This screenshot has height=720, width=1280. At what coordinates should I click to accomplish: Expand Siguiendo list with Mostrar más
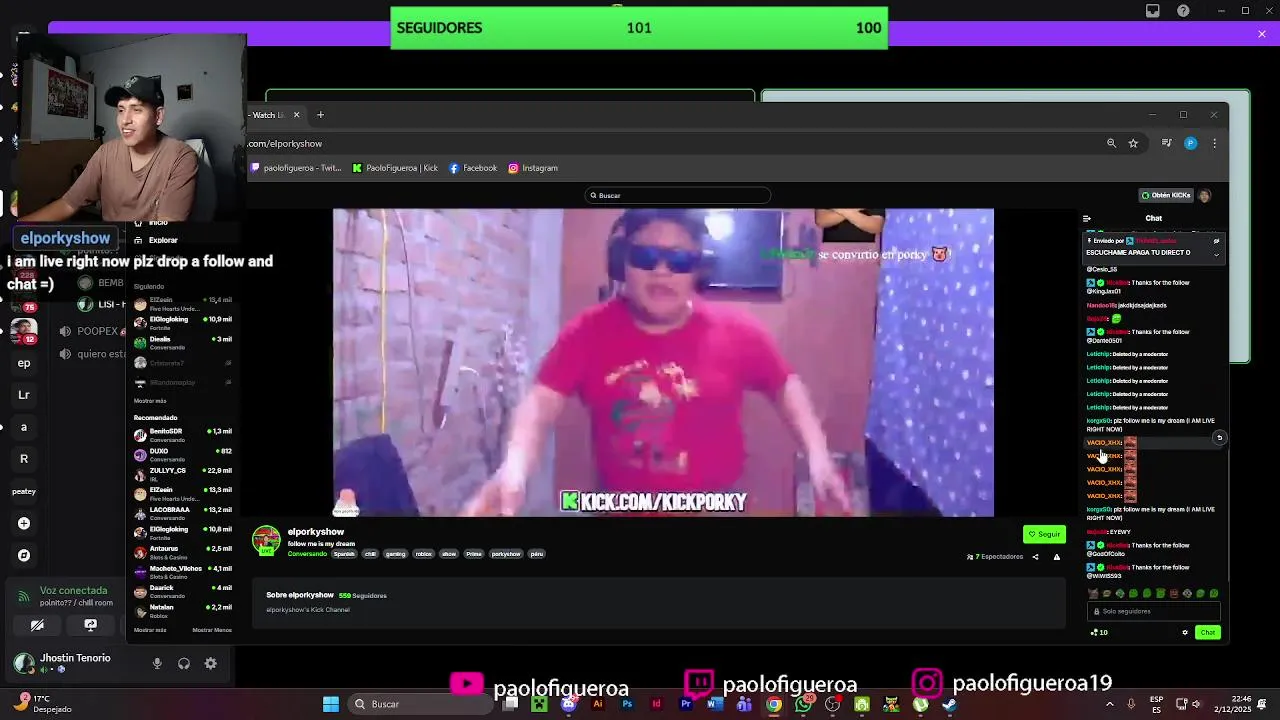tap(150, 401)
